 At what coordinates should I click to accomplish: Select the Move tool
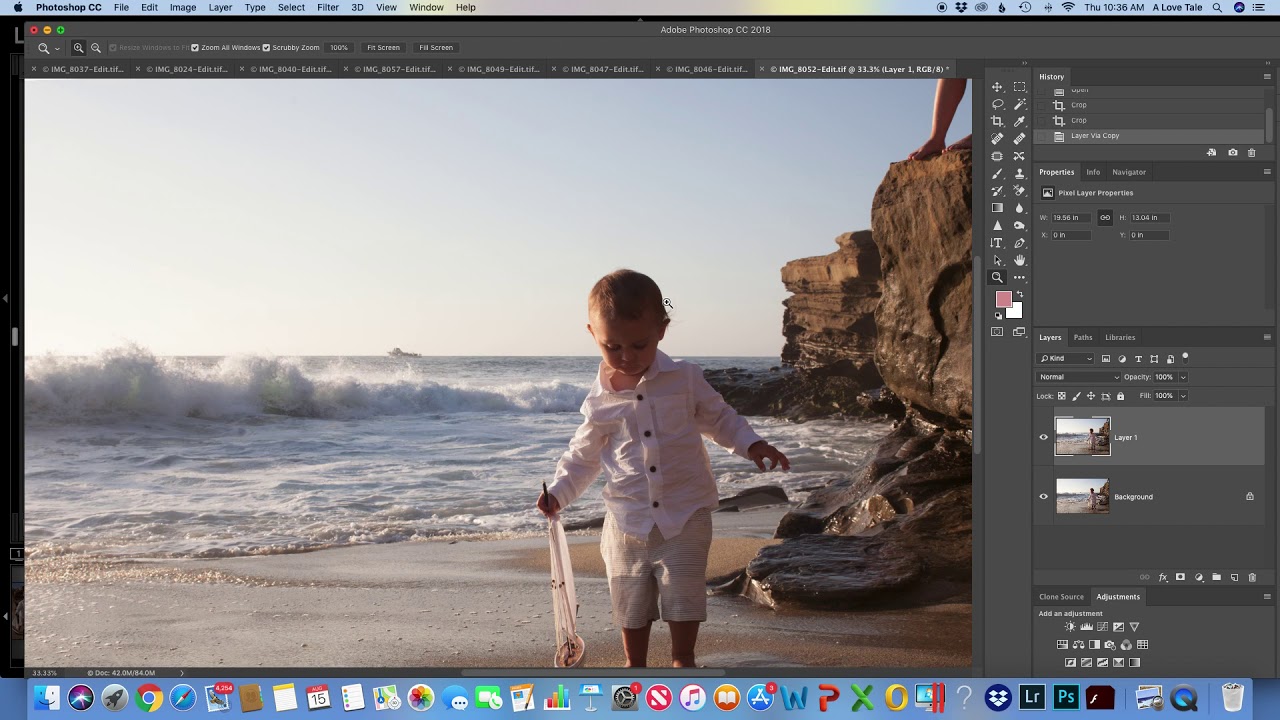point(997,87)
